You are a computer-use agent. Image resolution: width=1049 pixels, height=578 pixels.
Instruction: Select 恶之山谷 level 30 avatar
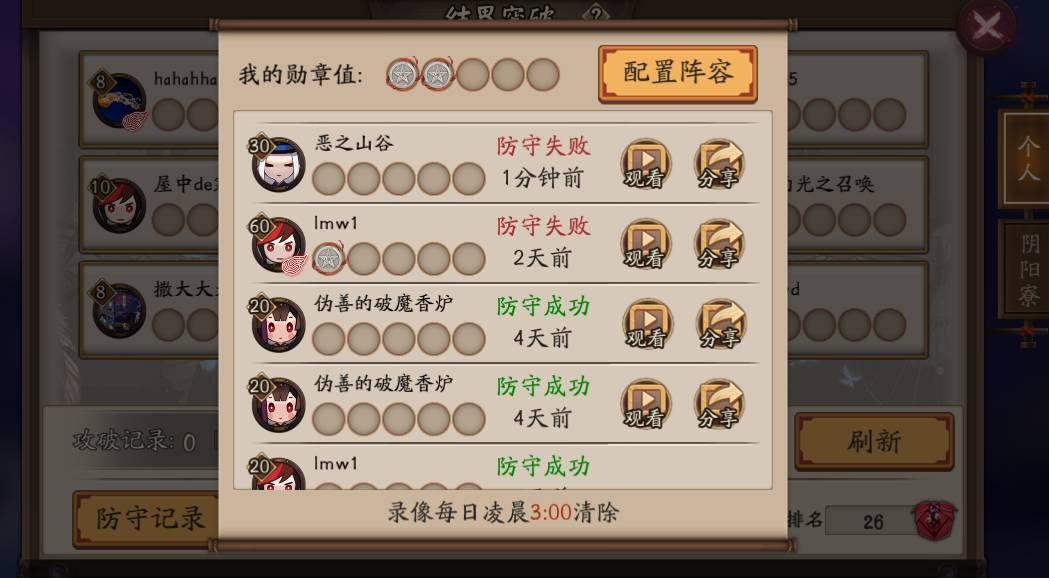278,164
